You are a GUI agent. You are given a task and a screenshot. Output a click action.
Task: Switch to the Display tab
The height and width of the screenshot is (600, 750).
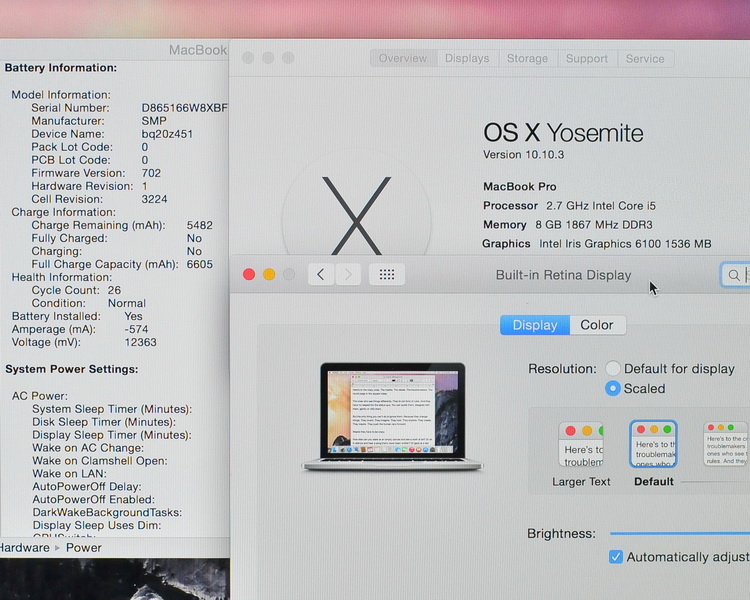point(535,325)
